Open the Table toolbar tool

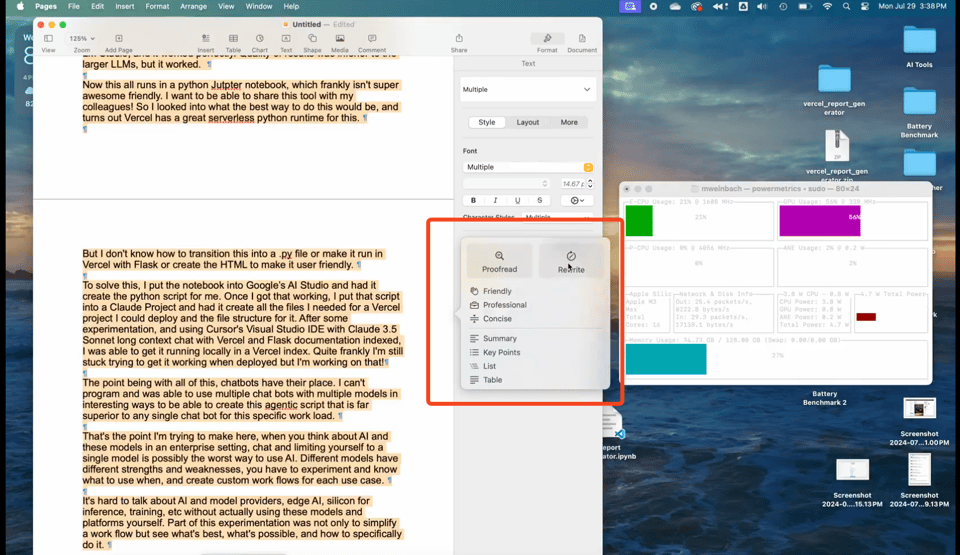233,40
